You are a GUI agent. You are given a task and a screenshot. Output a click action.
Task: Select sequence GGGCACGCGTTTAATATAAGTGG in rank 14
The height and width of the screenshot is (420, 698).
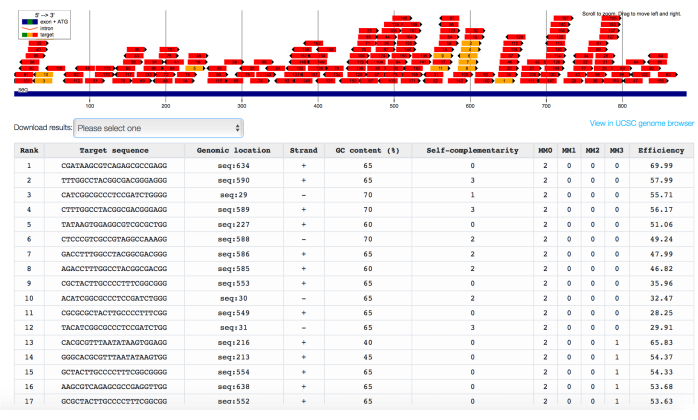click(114, 357)
